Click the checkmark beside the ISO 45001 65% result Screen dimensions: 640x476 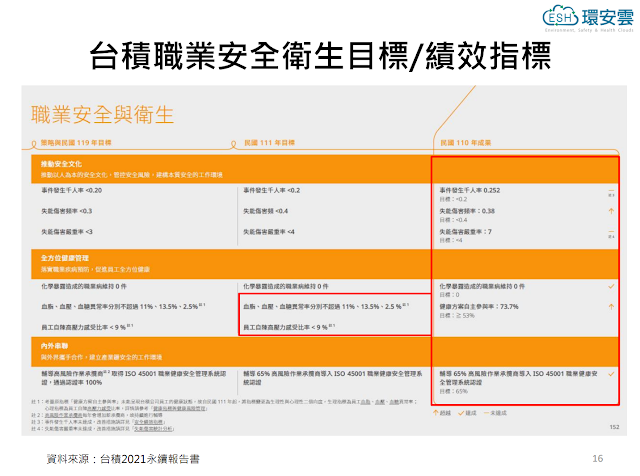611,374
